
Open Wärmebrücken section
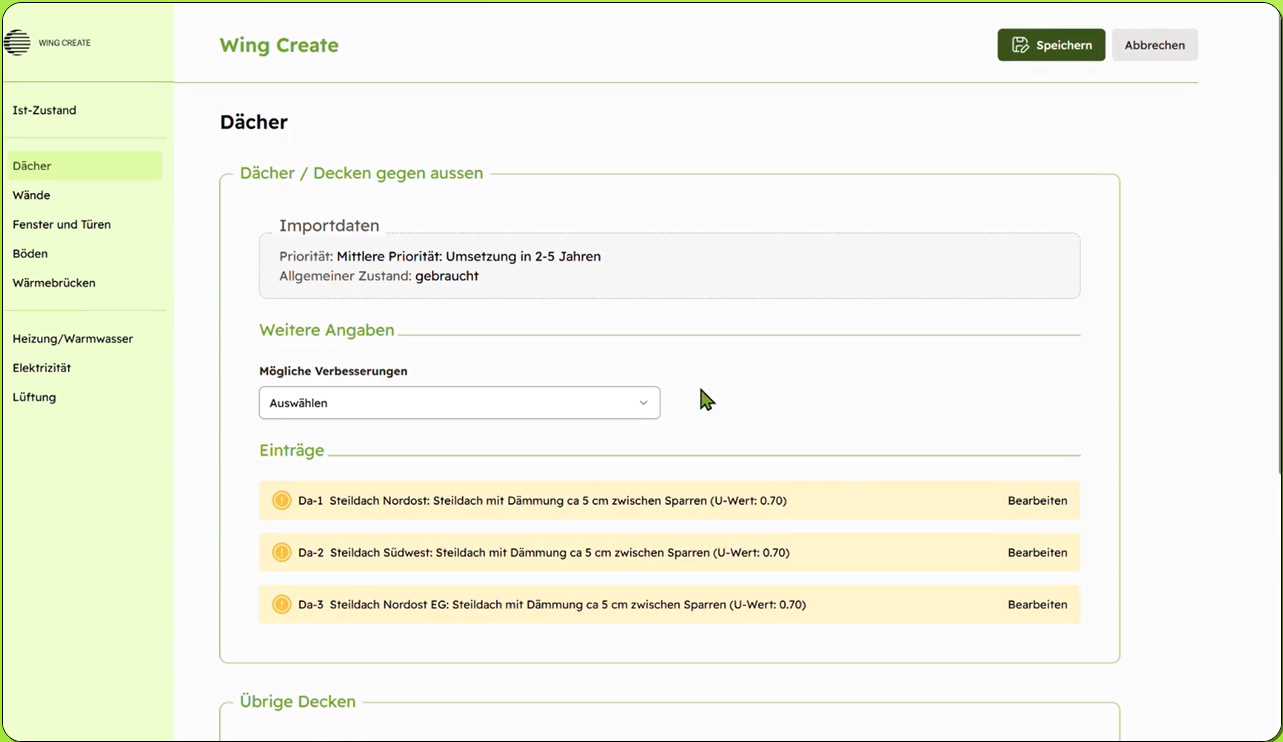(54, 283)
